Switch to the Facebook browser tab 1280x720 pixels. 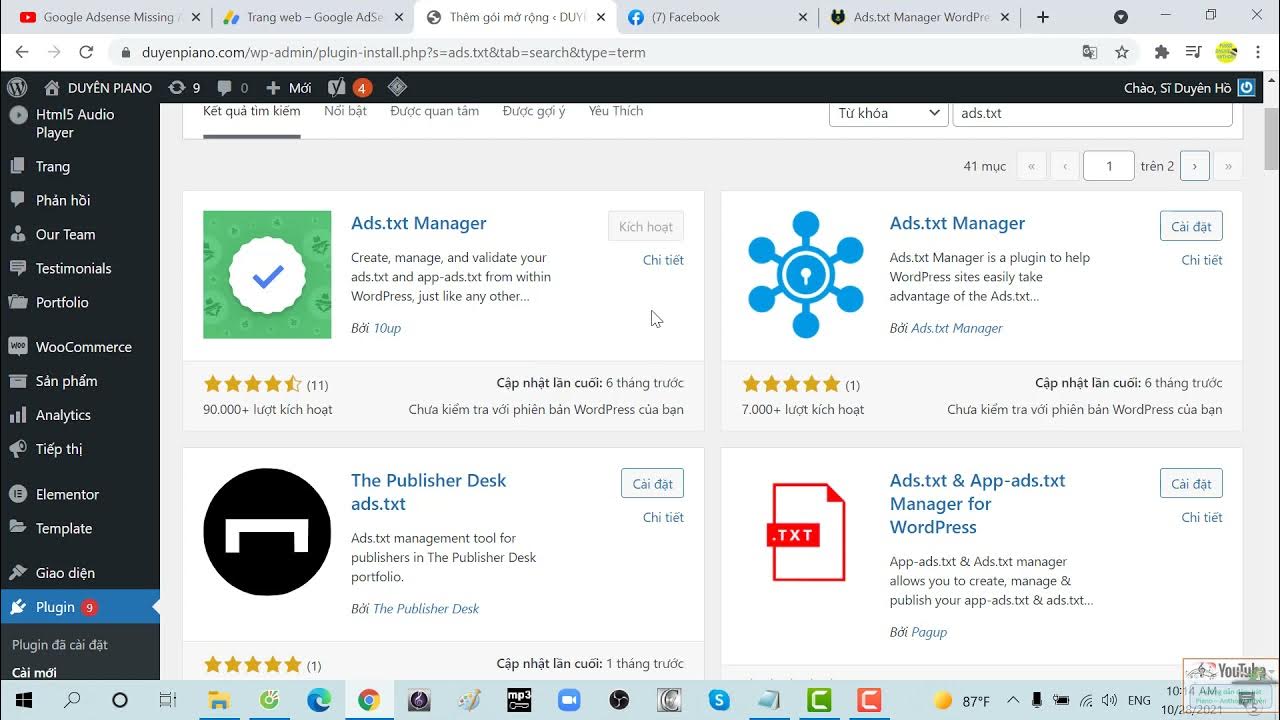point(718,17)
